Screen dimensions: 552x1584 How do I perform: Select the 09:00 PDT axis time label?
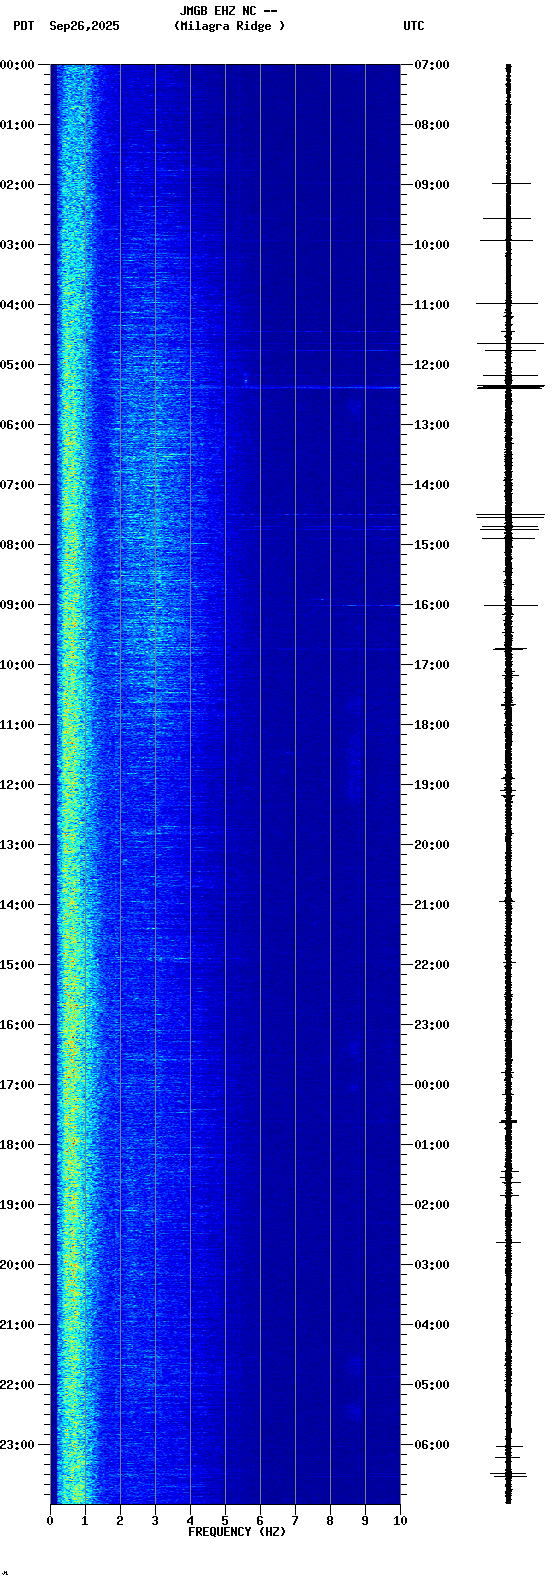pos(17,605)
